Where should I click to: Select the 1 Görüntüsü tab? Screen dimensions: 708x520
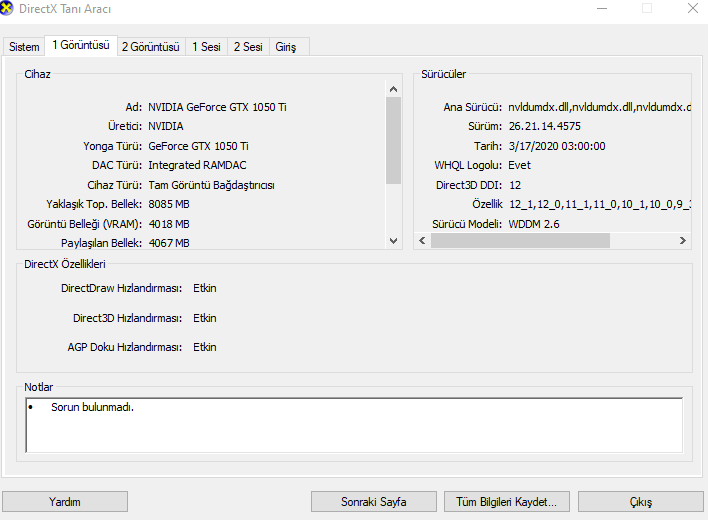(81, 45)
